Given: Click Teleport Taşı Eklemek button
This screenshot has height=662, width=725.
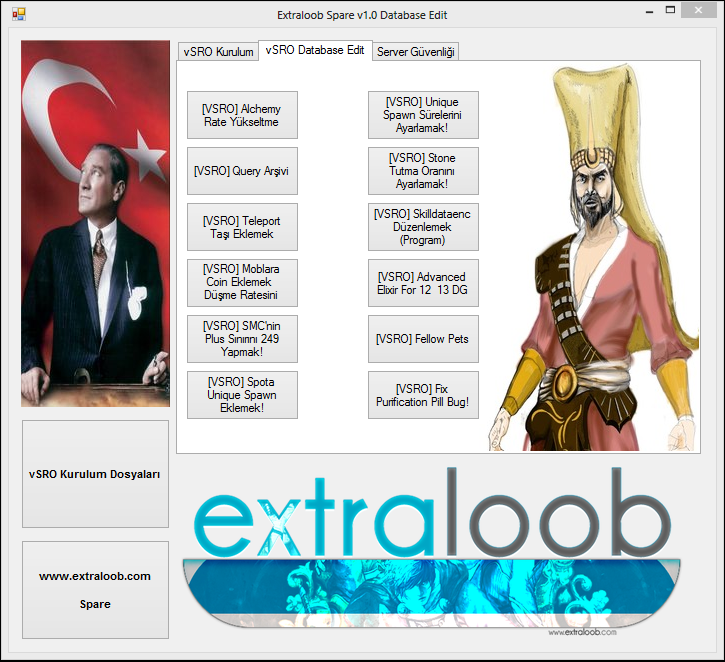Looking at the screenshot, I should [242, 227].
